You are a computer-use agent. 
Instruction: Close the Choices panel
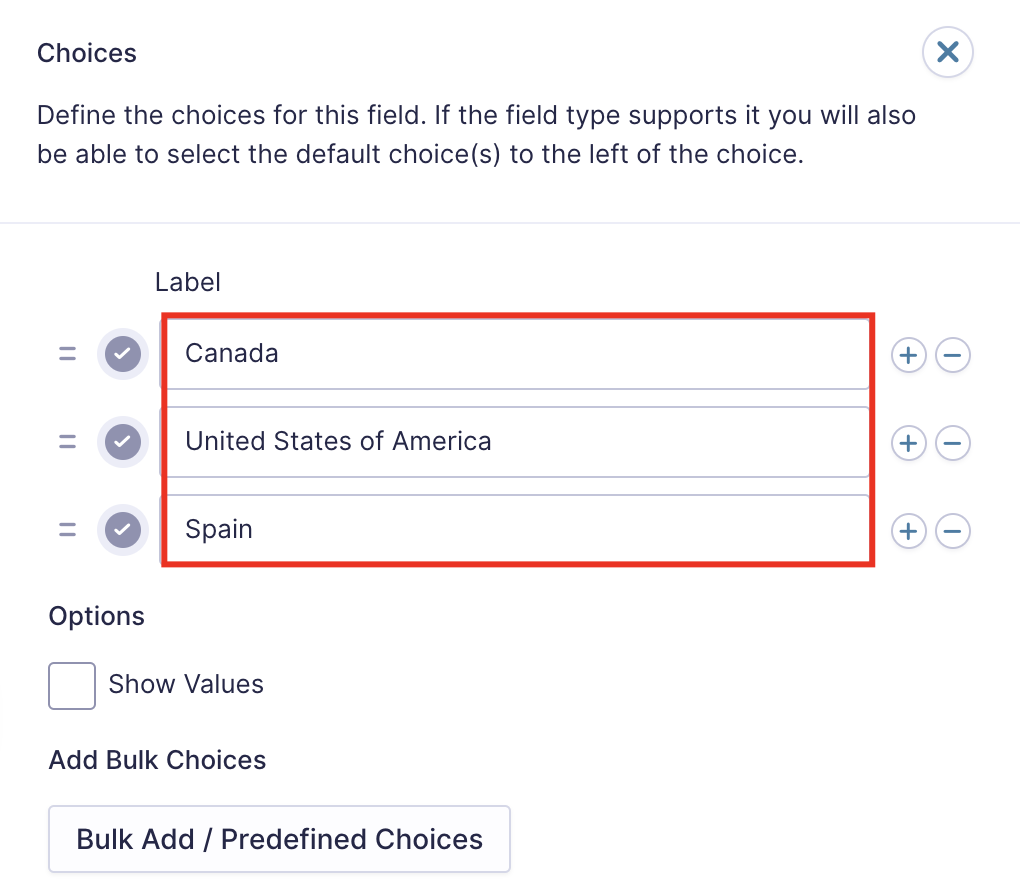coord(948,52)
